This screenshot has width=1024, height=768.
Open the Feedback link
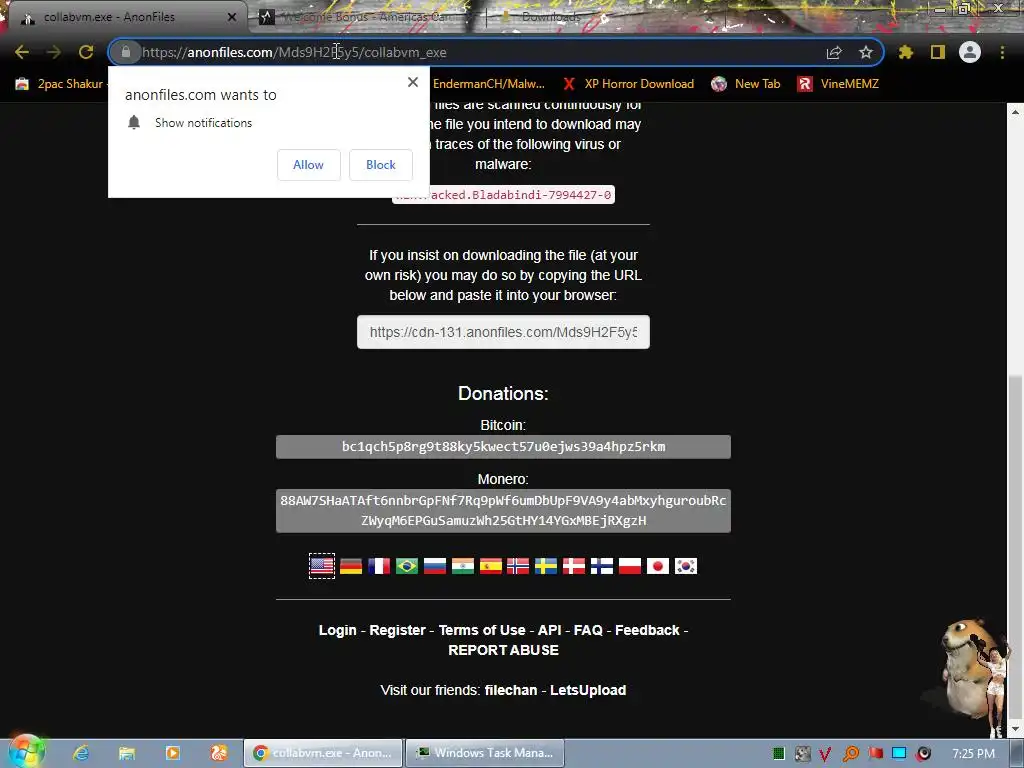click(647, 630)
